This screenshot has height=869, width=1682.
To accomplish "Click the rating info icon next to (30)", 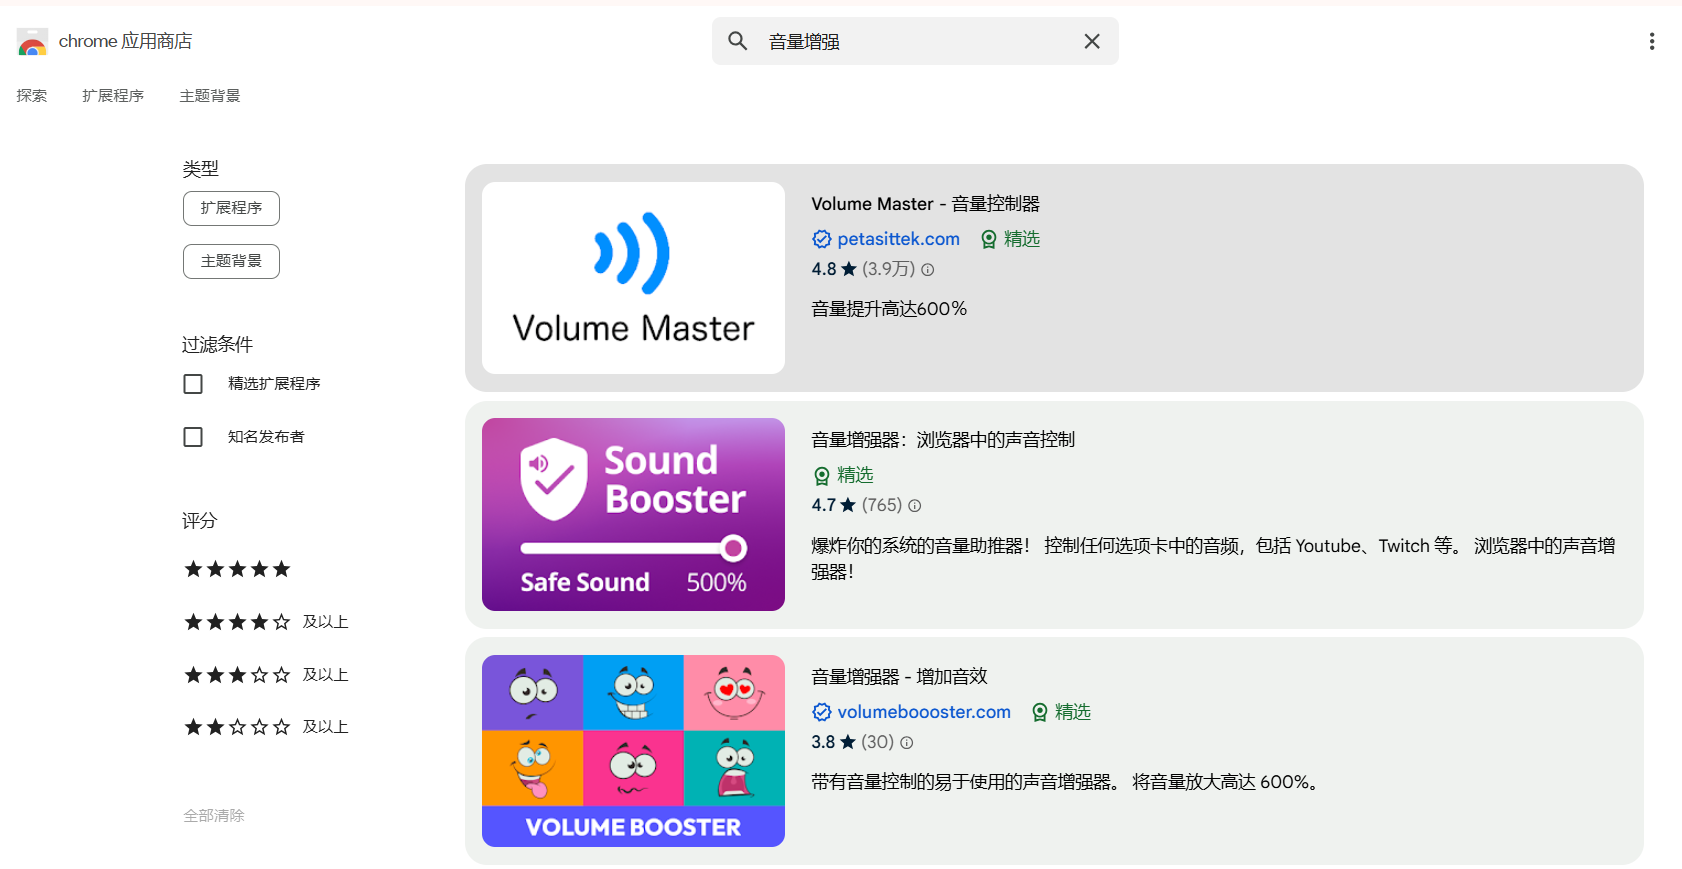I will 906,743.
